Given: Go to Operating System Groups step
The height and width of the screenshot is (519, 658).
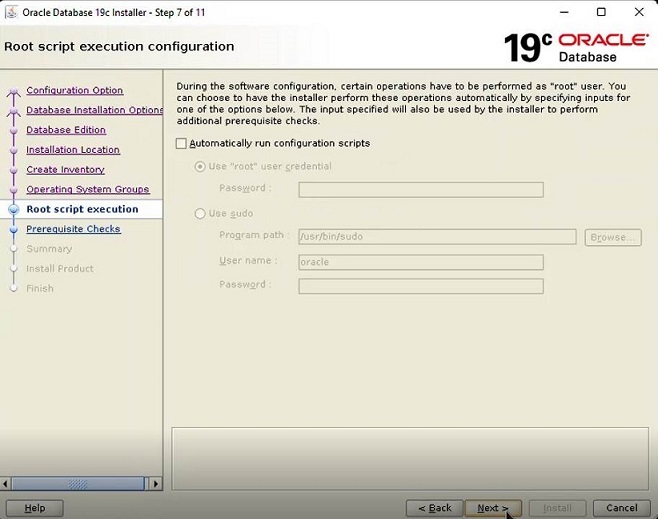Looking at the screenshot, I should click(88, 189).
